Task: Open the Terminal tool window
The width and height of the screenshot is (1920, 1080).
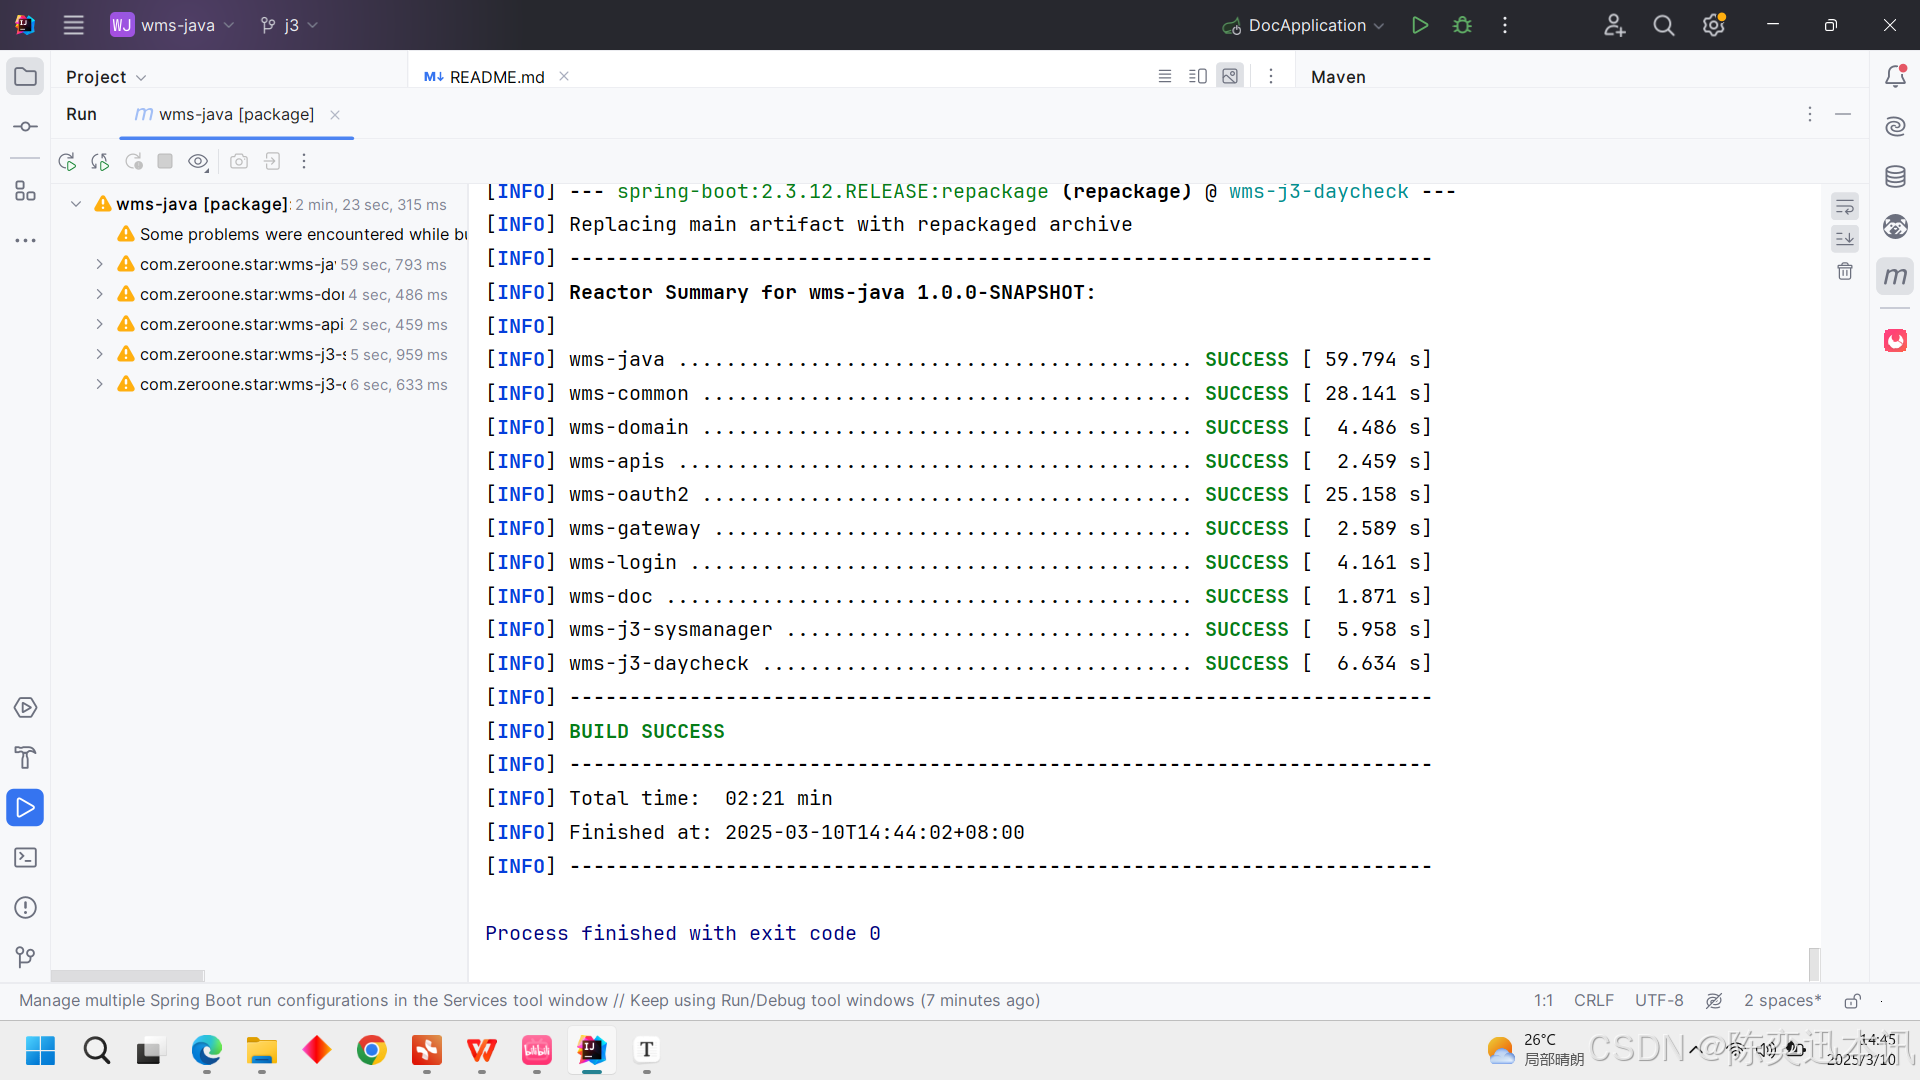Action: 25,858
